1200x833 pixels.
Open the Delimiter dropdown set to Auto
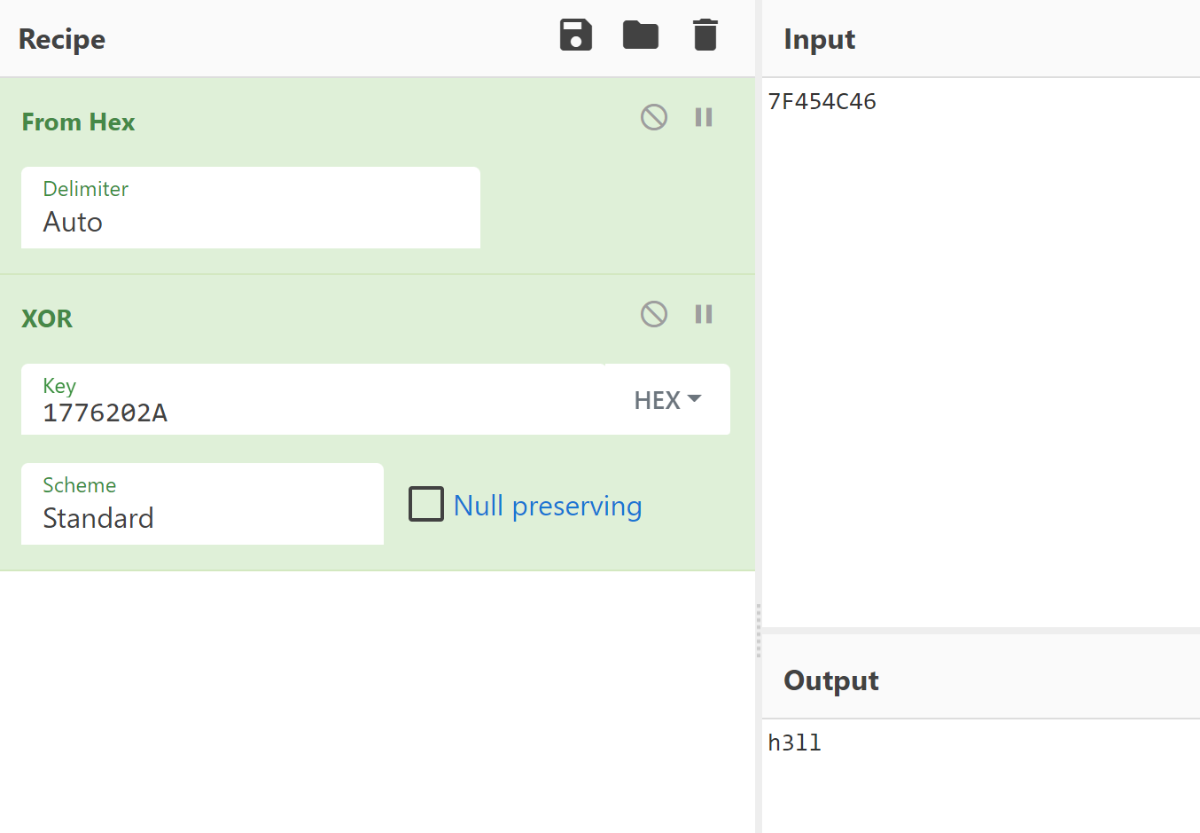click(250, 208)
